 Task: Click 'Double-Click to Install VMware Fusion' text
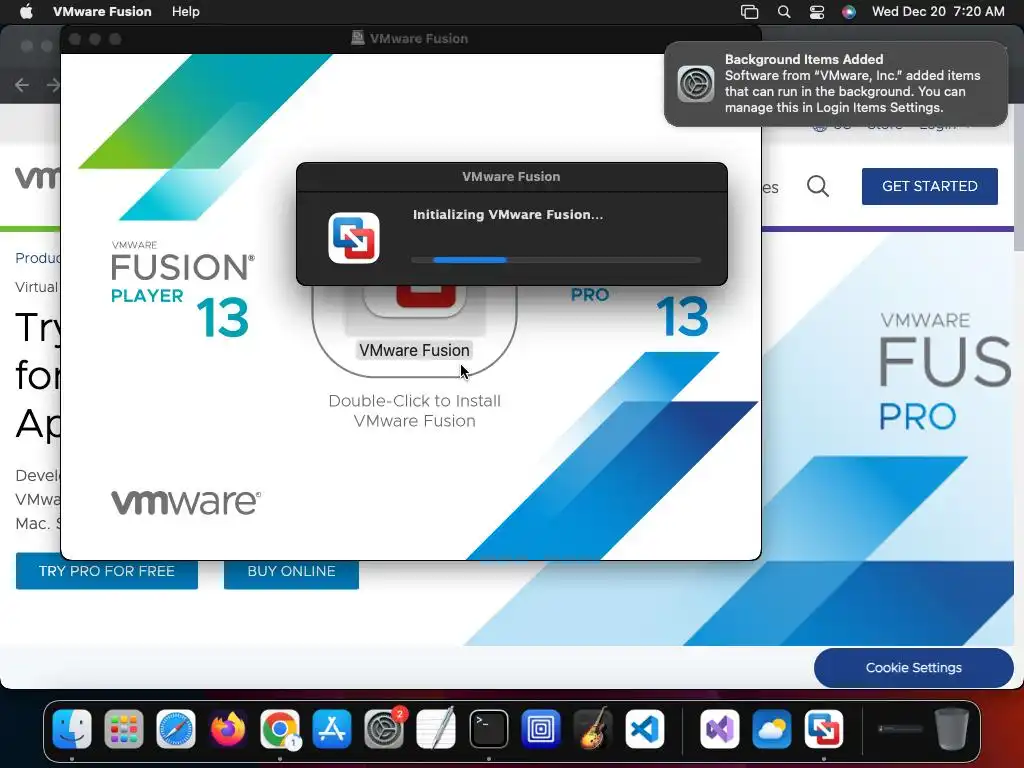click(415, 411)
